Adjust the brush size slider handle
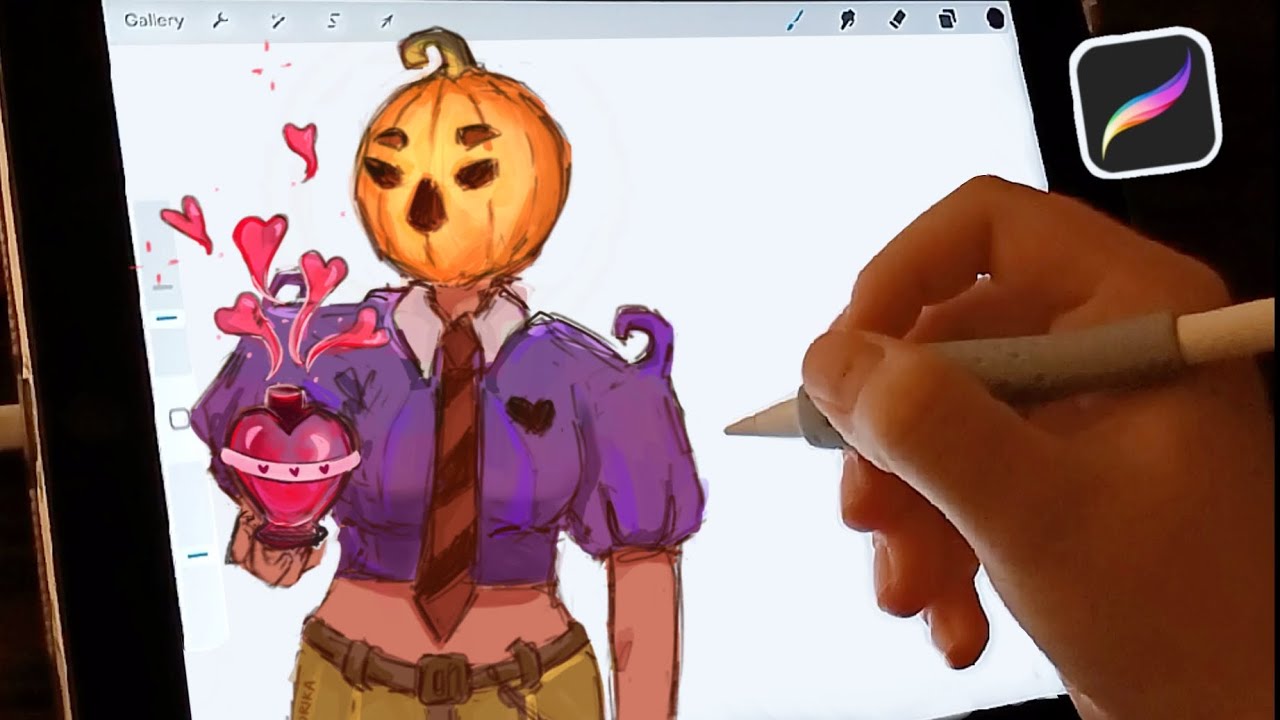The height and width of the screenshot is (720, 1280). (167, 319)
